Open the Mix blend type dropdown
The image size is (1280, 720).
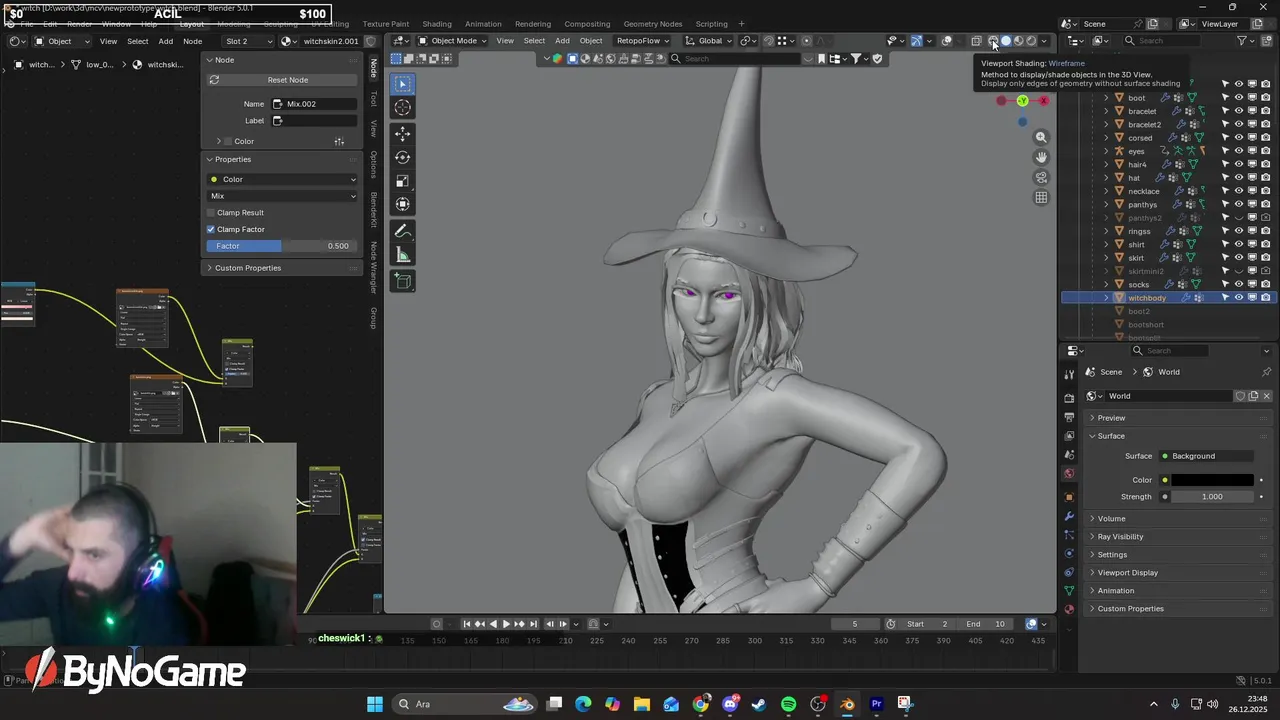coord(283,196)
